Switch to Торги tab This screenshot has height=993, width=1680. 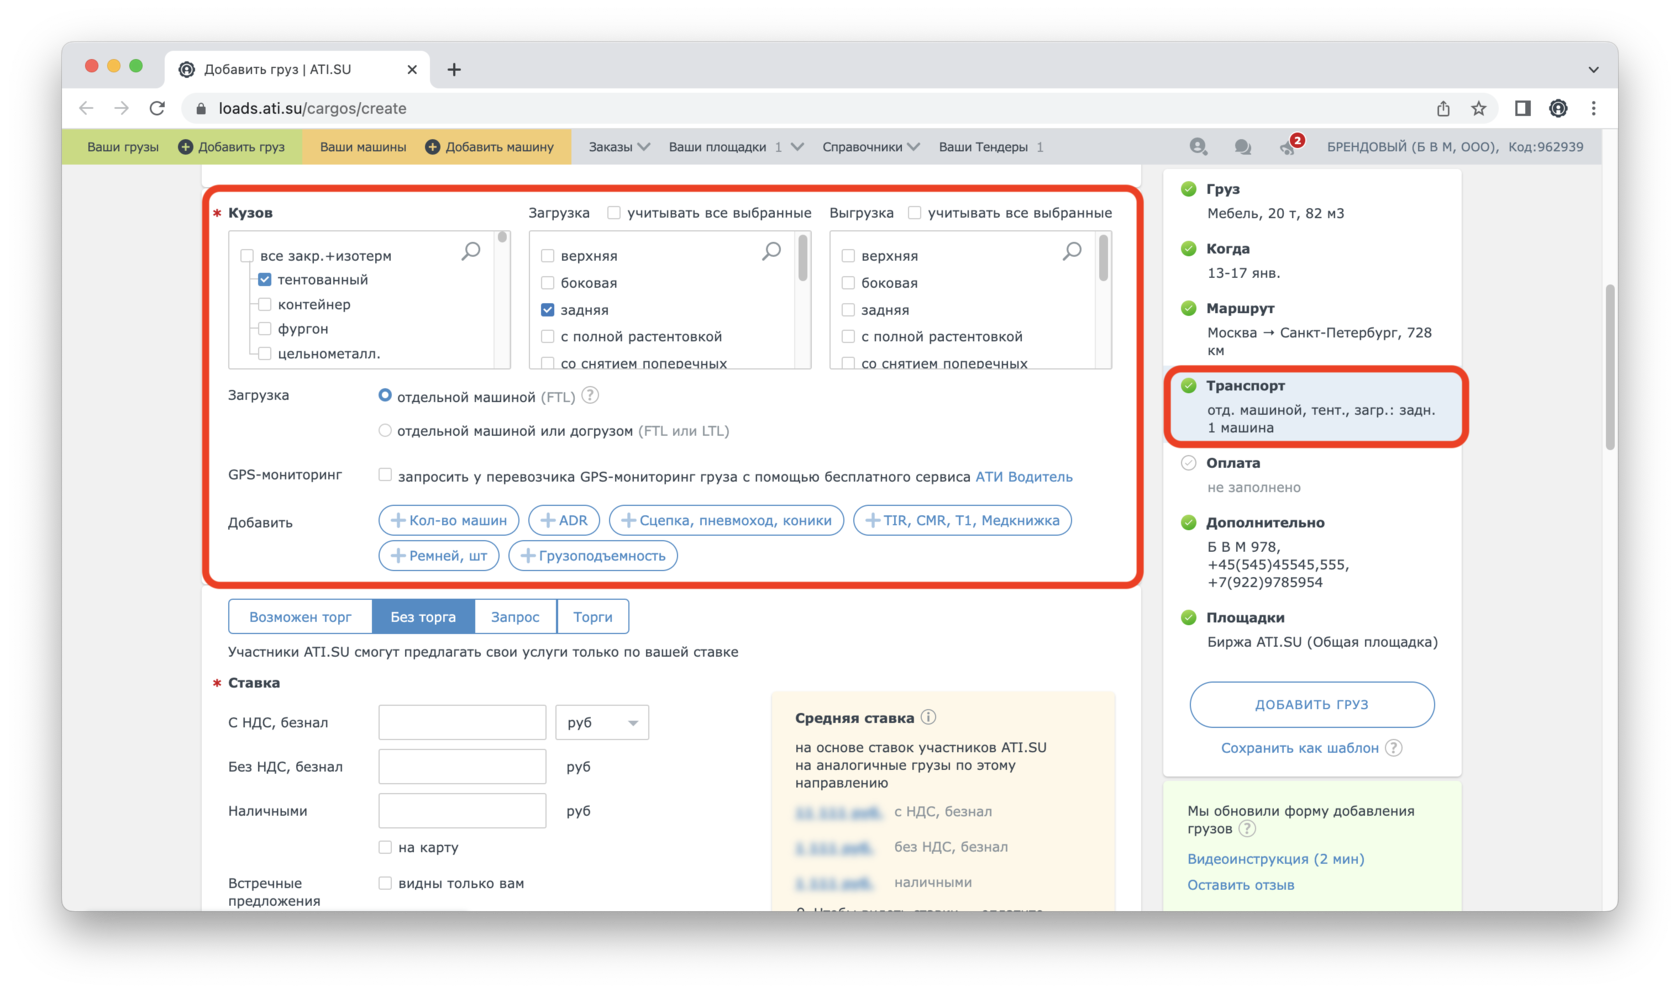[593, 617]
